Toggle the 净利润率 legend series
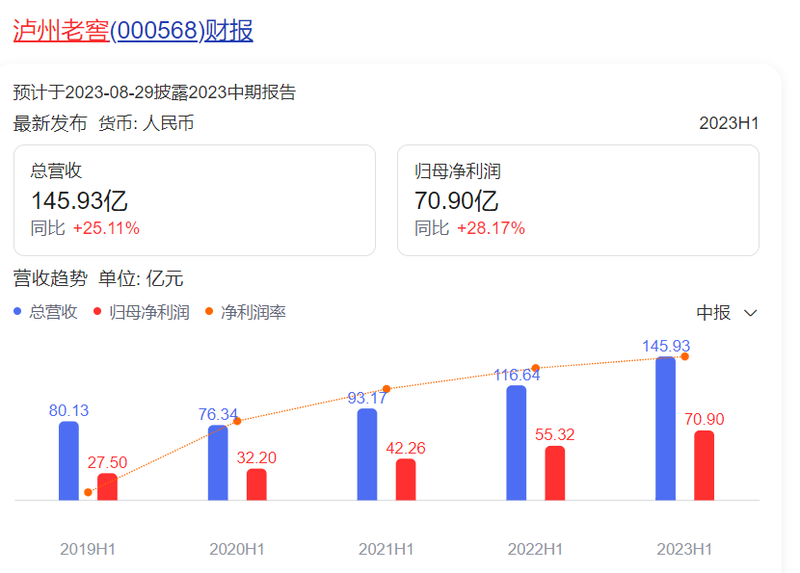 [245, 312]
